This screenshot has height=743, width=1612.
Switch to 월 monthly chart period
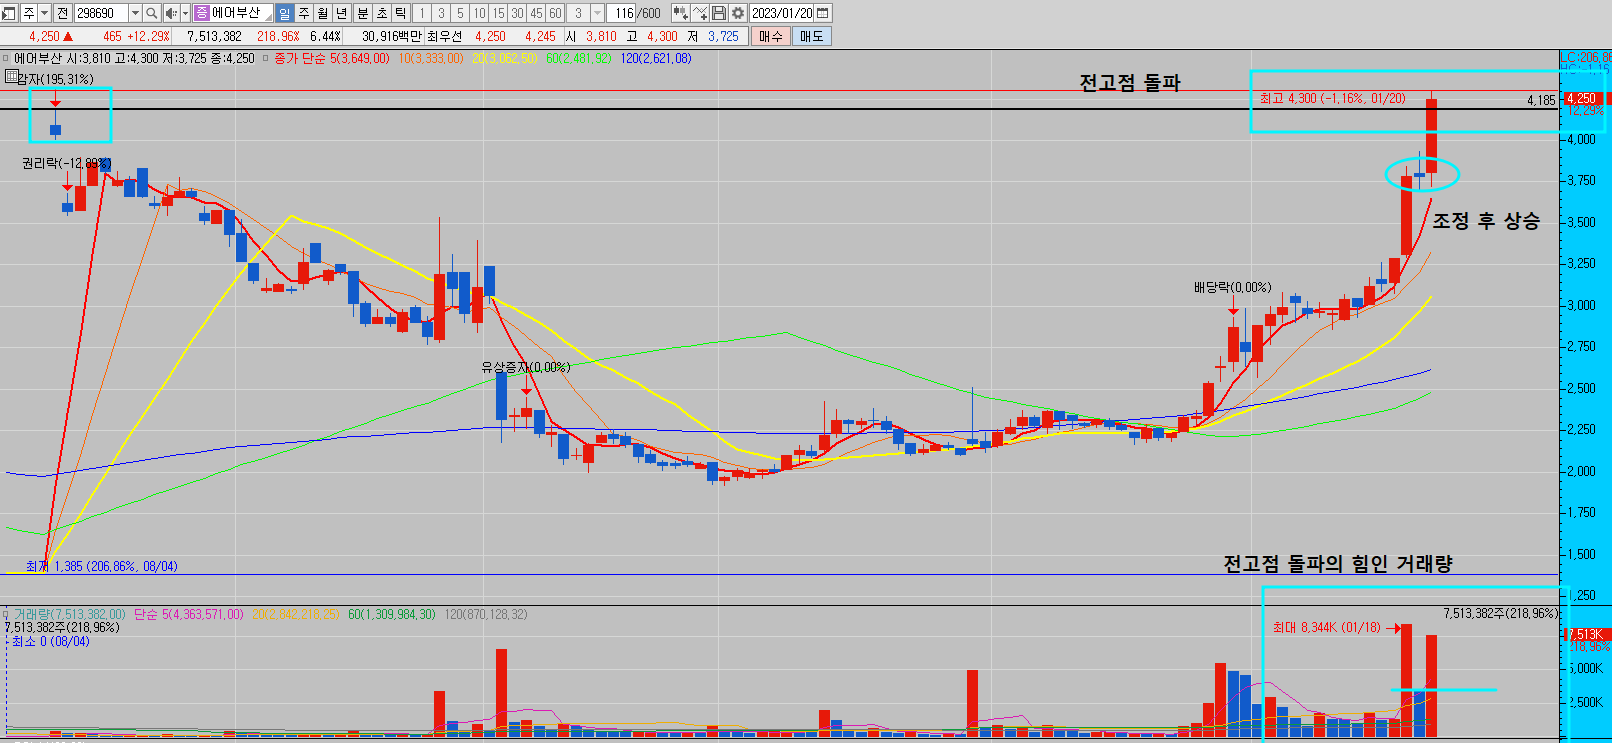(x=323, y=13)
